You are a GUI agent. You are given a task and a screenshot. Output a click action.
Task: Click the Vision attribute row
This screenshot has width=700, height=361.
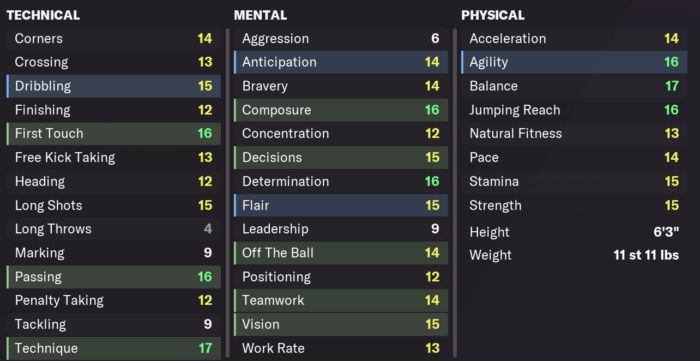click(x=341, y=324)
